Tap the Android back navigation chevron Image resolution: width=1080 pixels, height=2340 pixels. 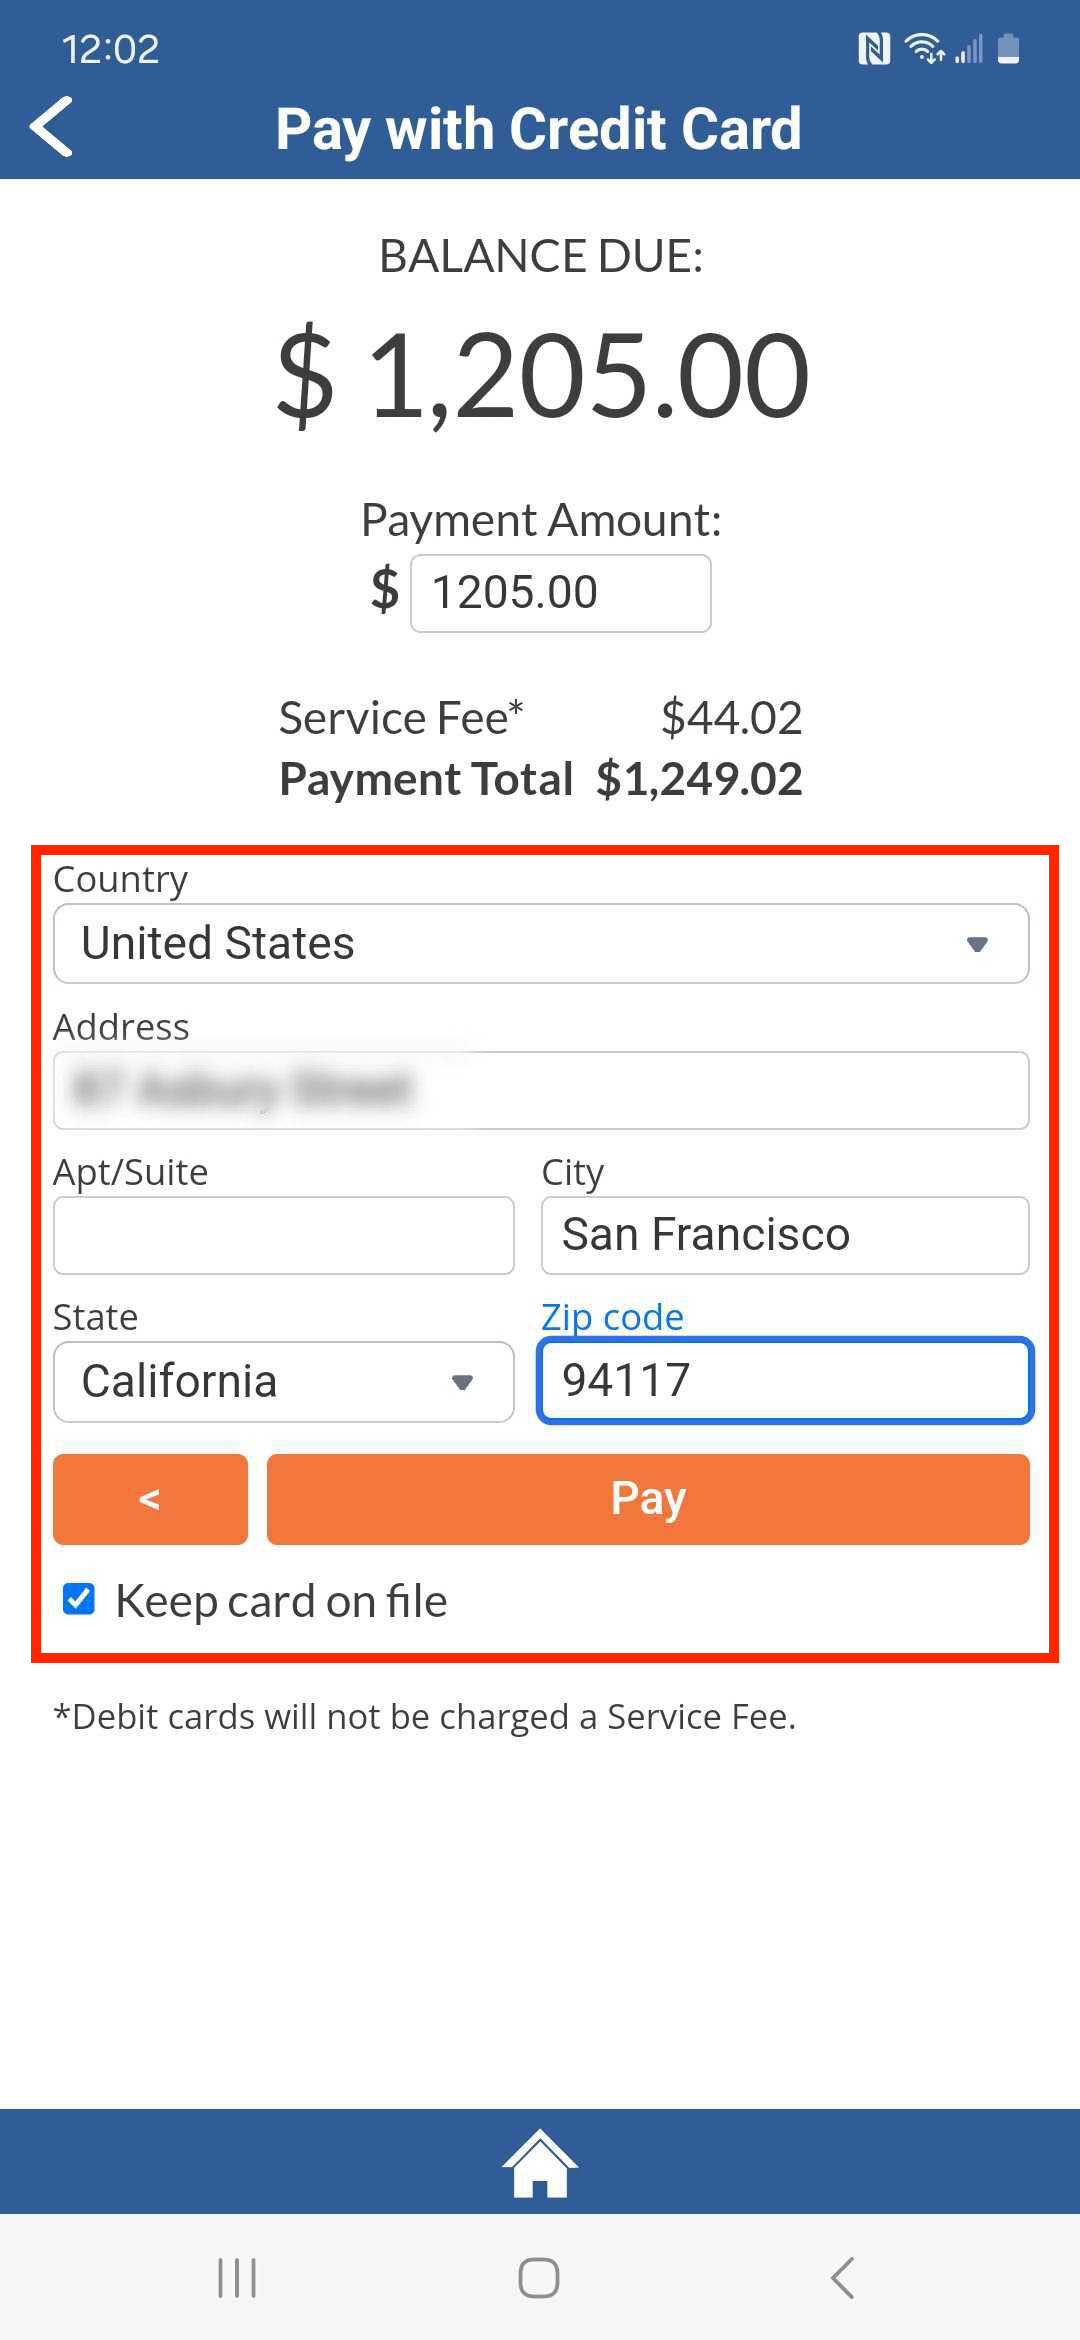pyautogui.click(x=843, y=2278)
